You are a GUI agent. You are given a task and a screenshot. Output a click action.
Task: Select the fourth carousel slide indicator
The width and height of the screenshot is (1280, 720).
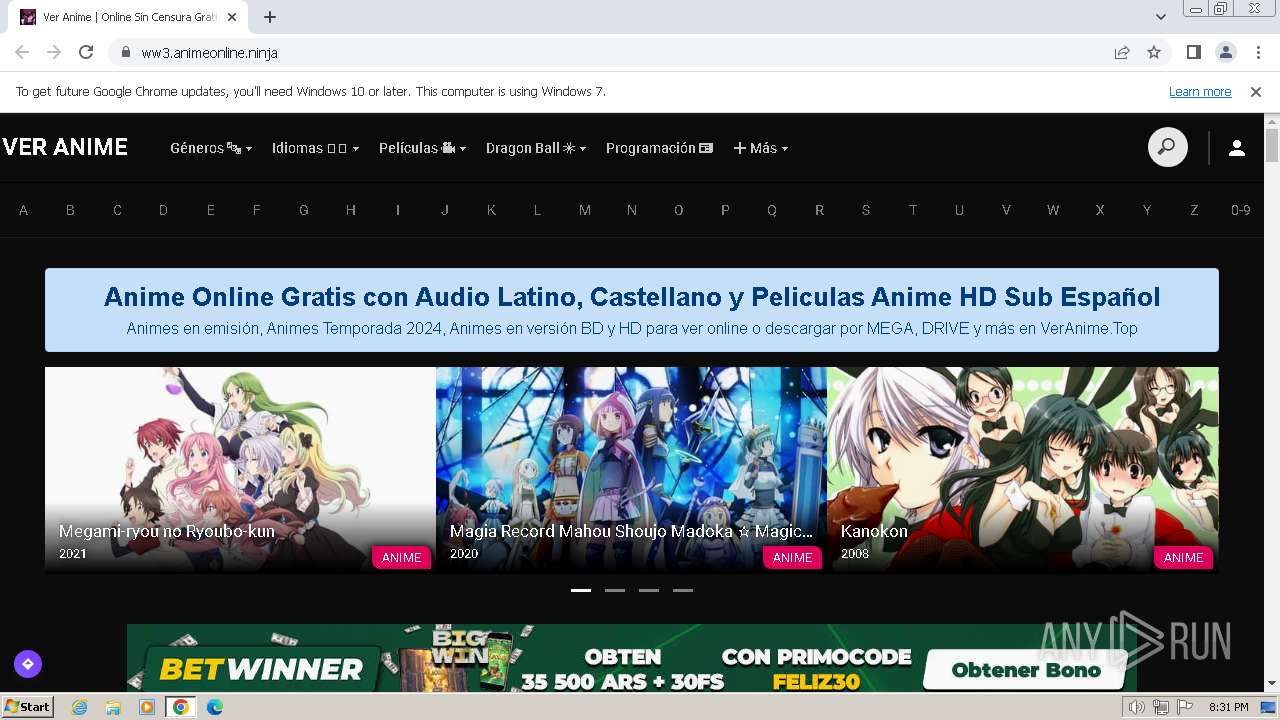(683, 590)
